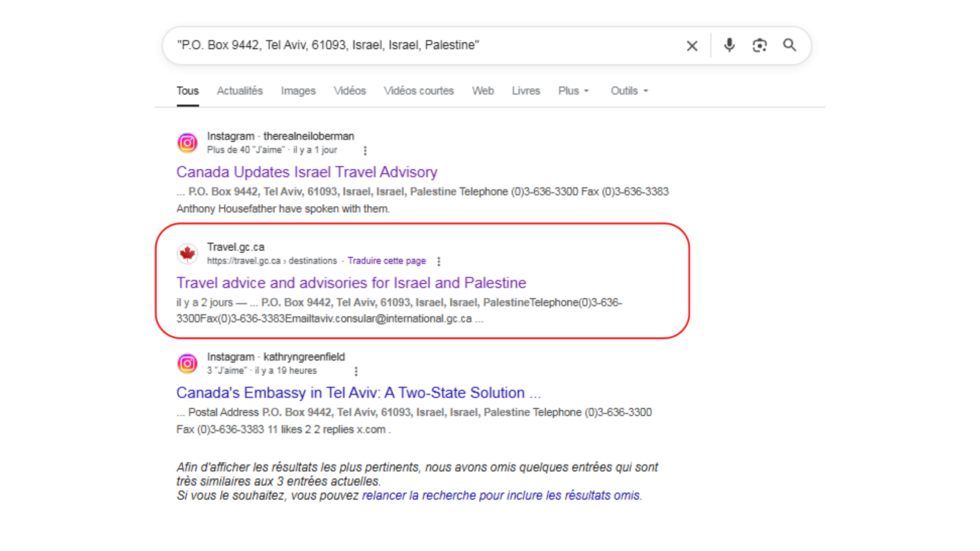Click '3 J'aime · il y a 19 heures' text
The height and width of the screenshot is (551, 980).
point(262,370)
